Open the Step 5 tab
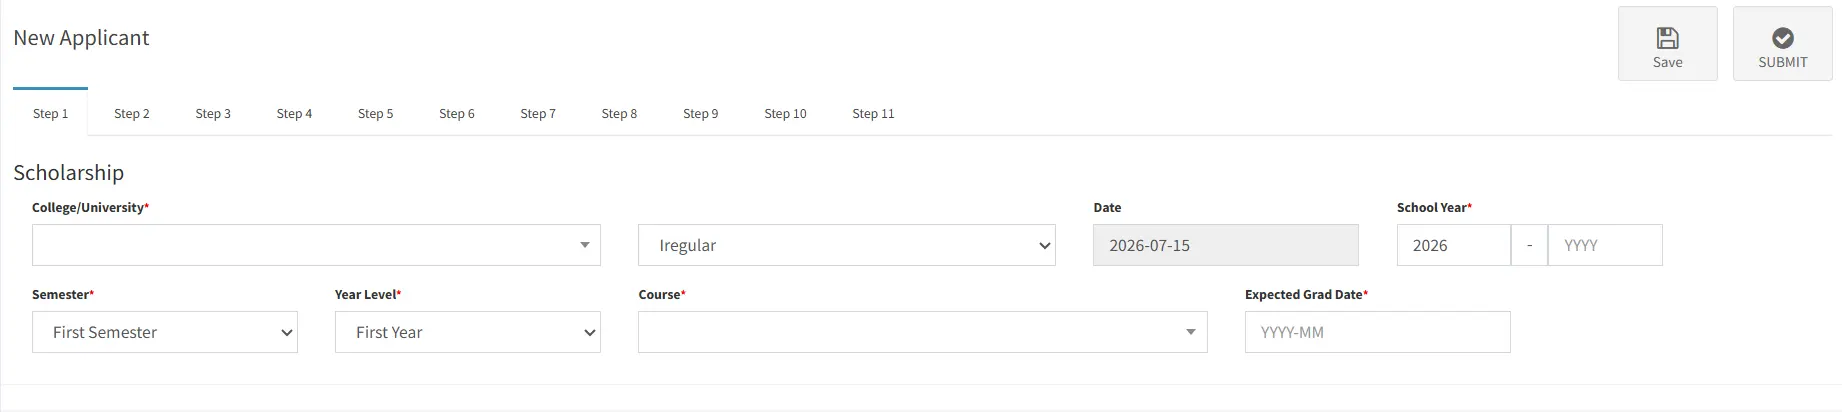The image size is (1842, 412). coord(375,113)
